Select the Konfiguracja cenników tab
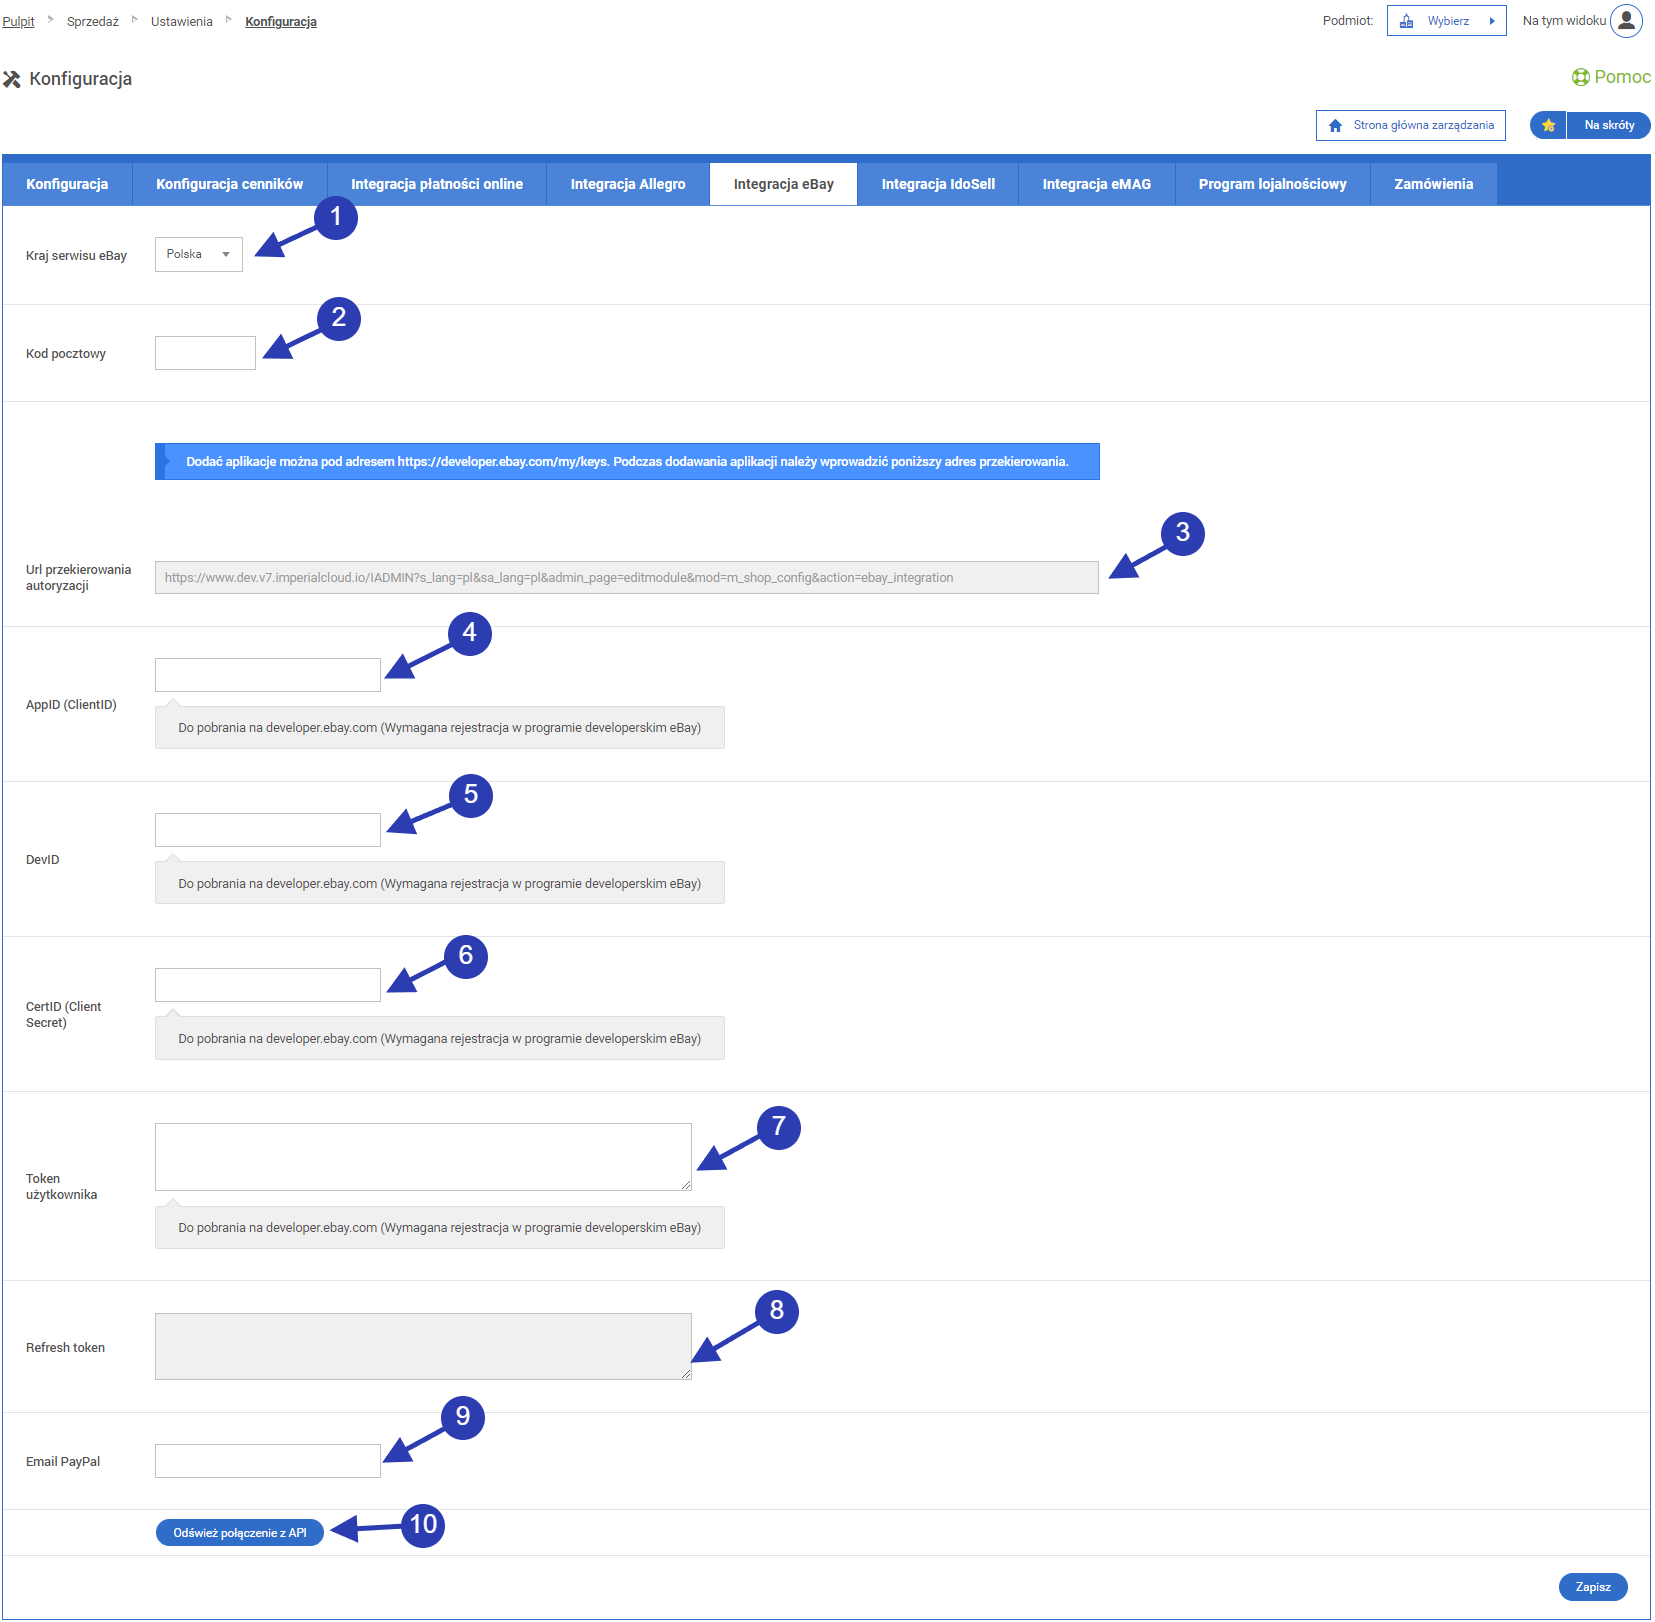Viewport: 1655px width, 1622px height. tap(229, 184)
